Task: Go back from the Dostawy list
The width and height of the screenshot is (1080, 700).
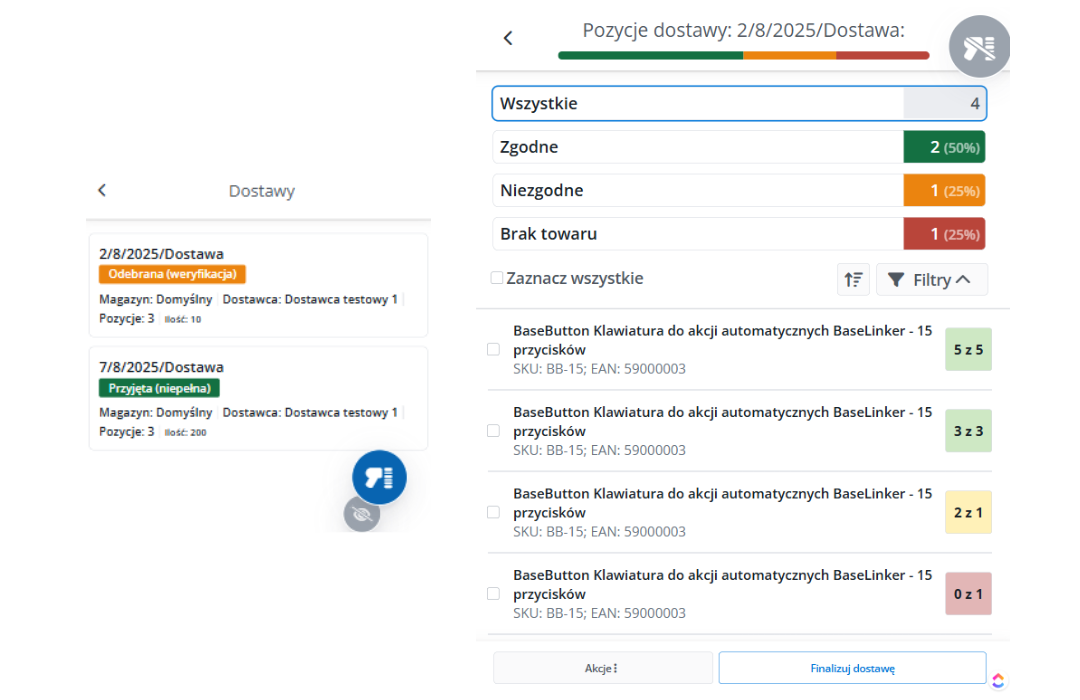Action: click(102, 190)
